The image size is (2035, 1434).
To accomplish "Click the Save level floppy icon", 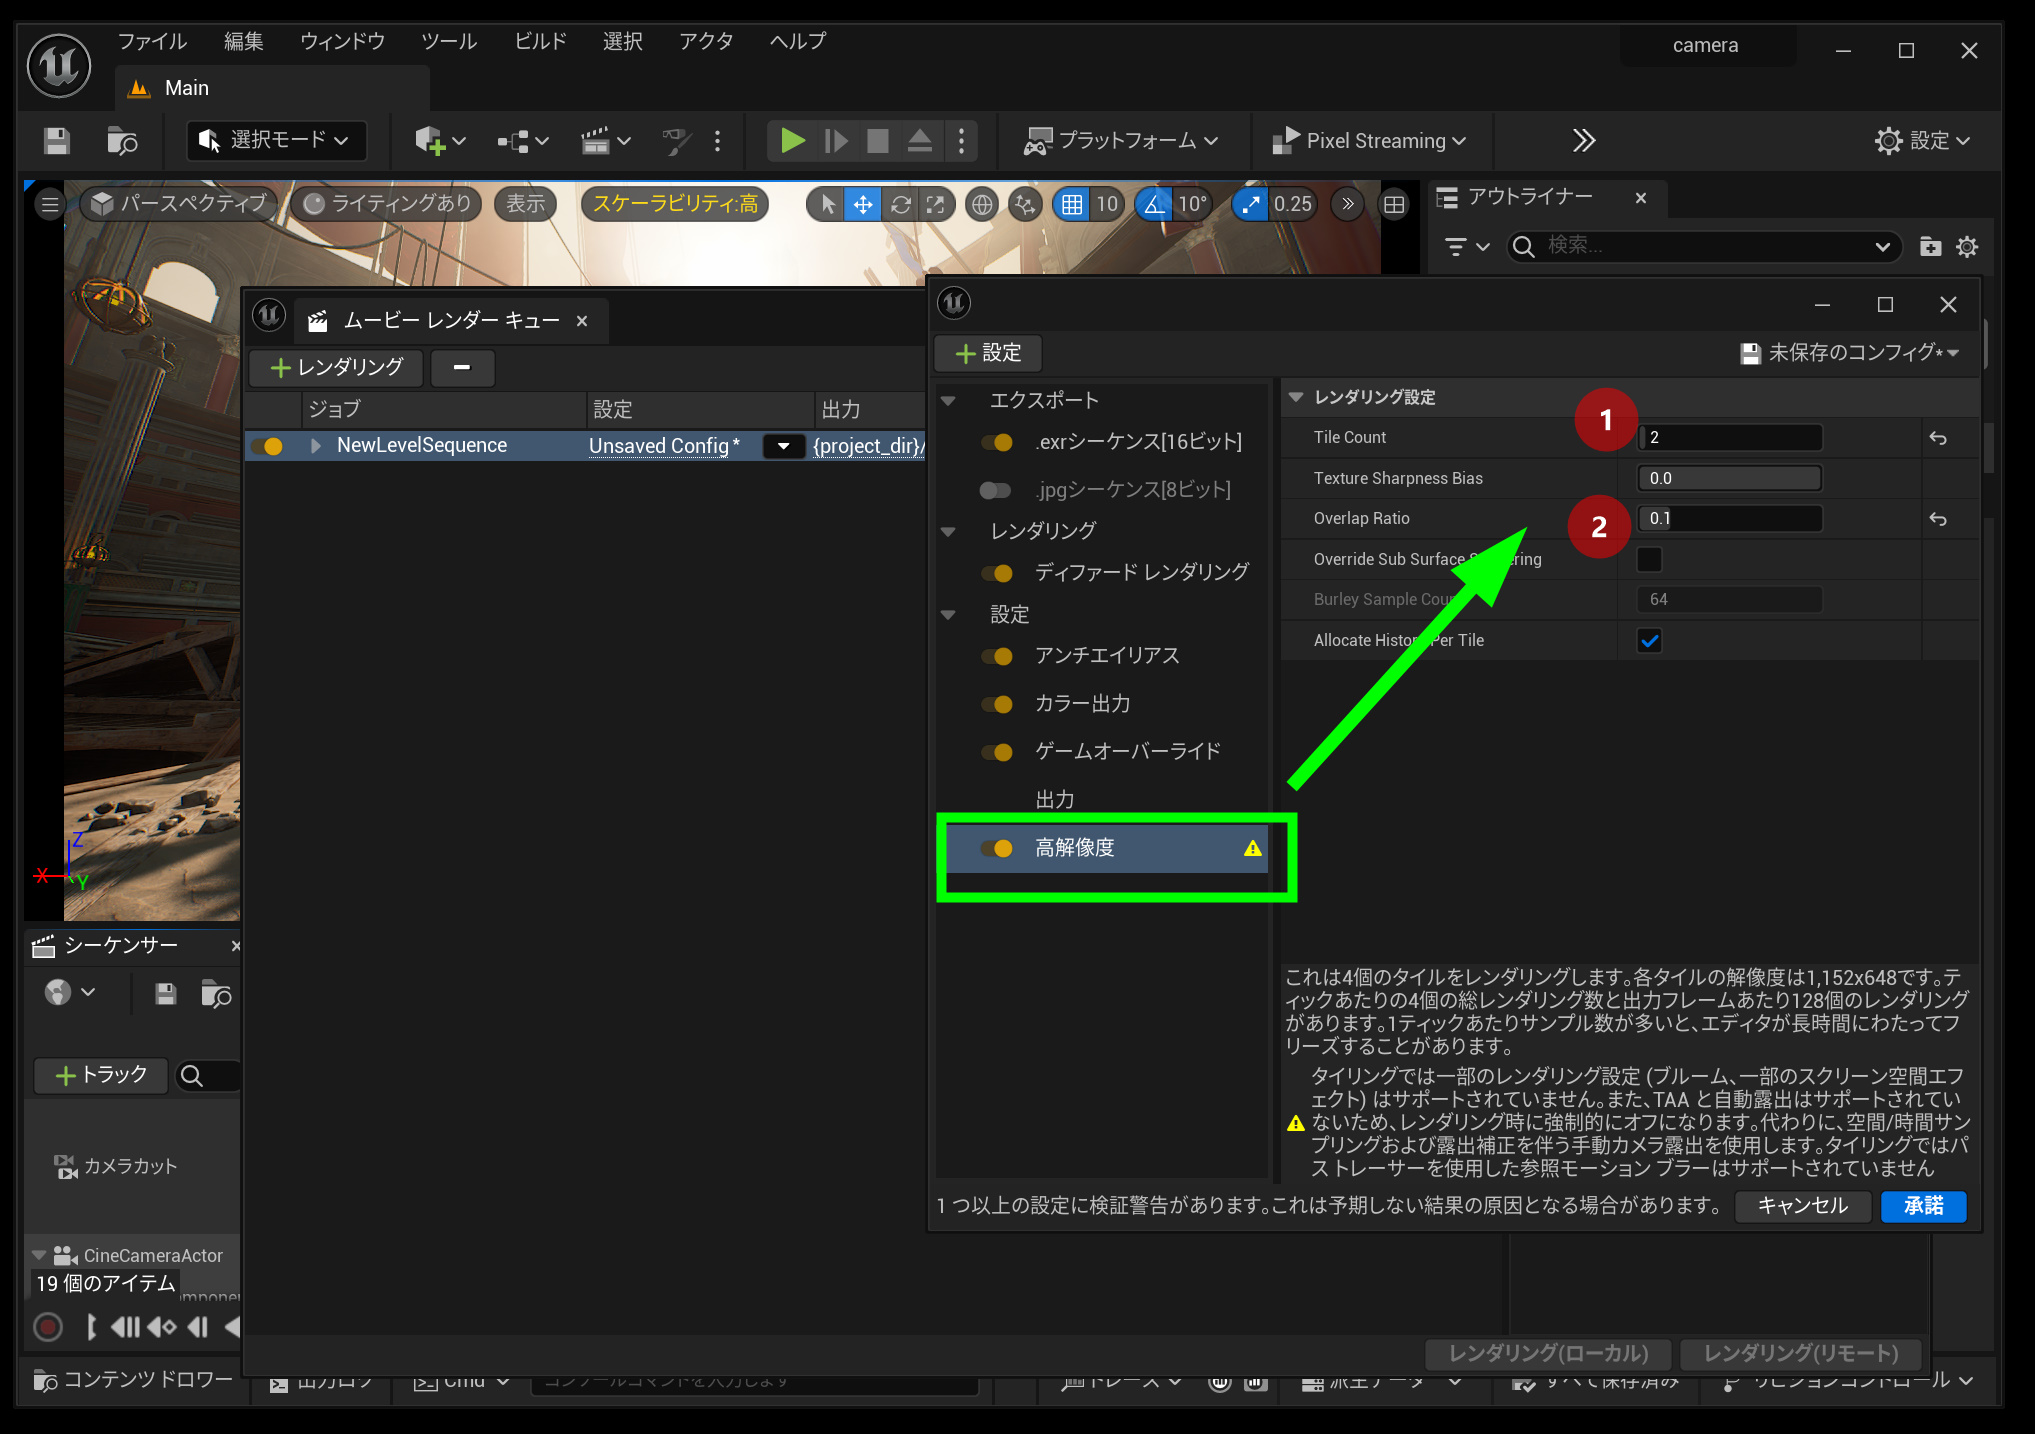I will point(57,141).
